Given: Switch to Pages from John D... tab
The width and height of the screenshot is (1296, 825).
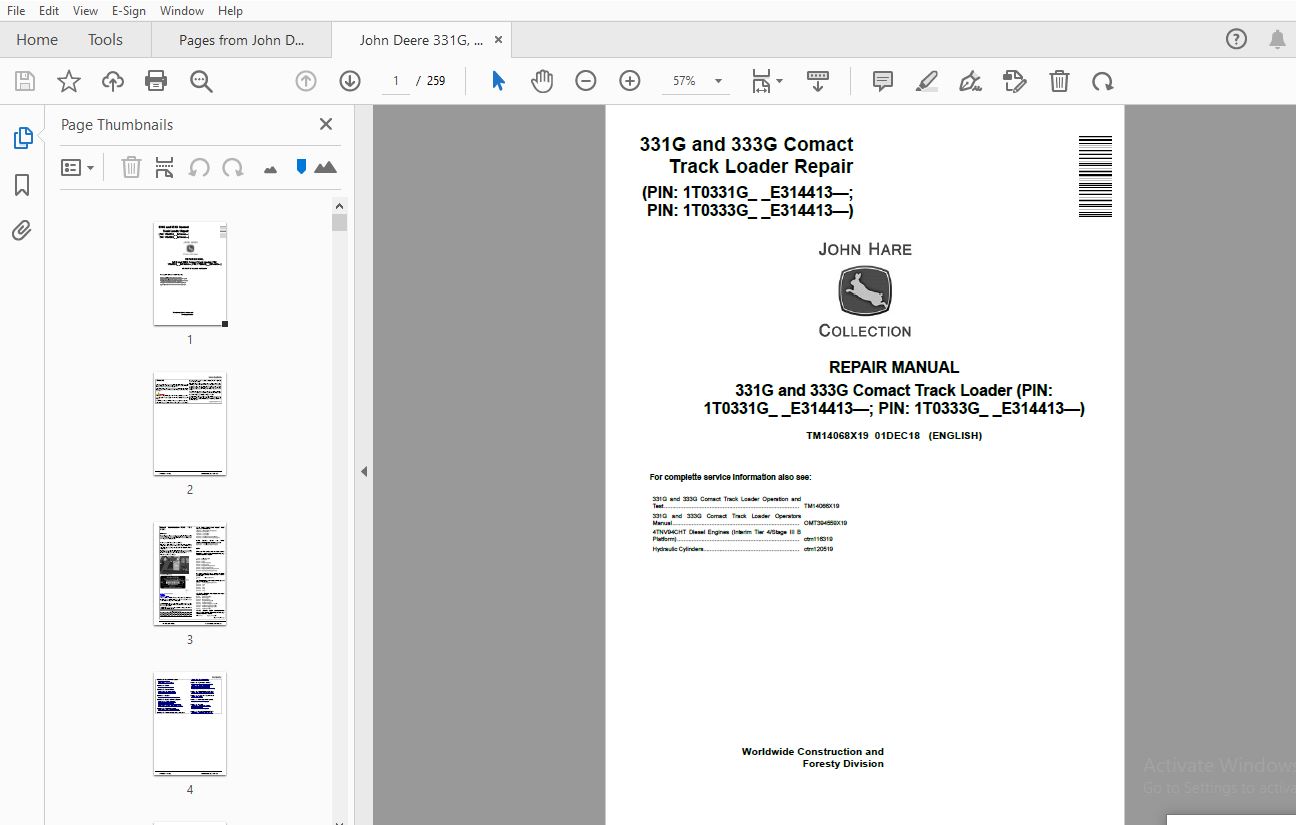Looking at the screenshot, I should 241,40.
